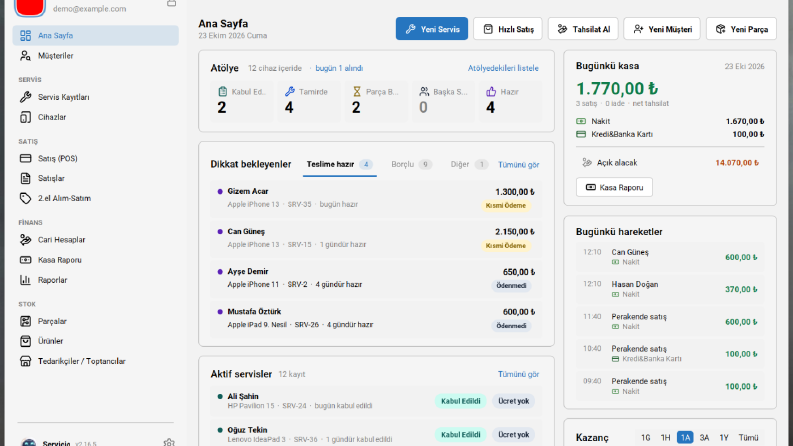
Task: Click the Tahsilat Al button
Action: (x=583, y=29)
